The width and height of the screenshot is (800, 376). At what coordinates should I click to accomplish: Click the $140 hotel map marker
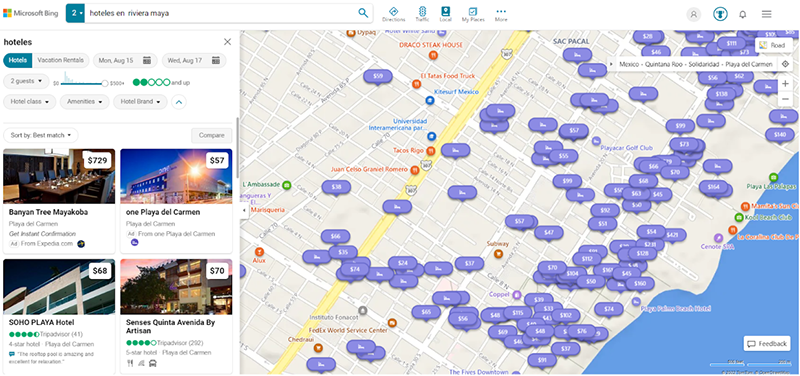pyautogui.click(x=780, y=135)
